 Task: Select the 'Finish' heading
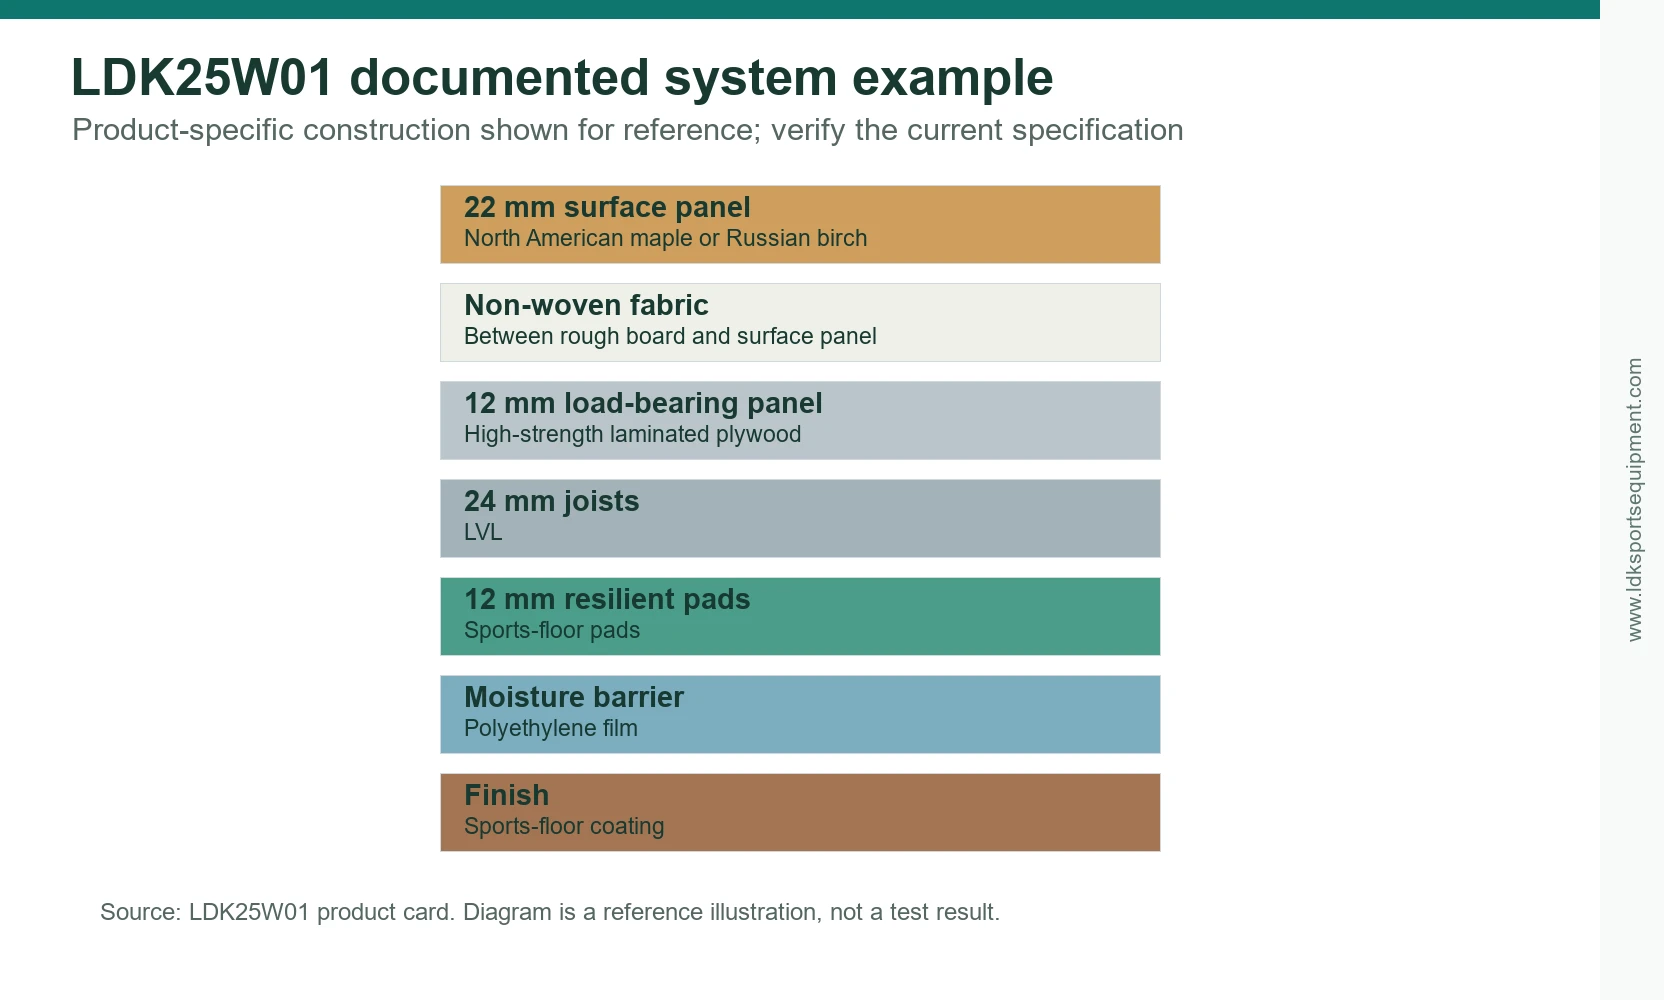pos(506,795)
